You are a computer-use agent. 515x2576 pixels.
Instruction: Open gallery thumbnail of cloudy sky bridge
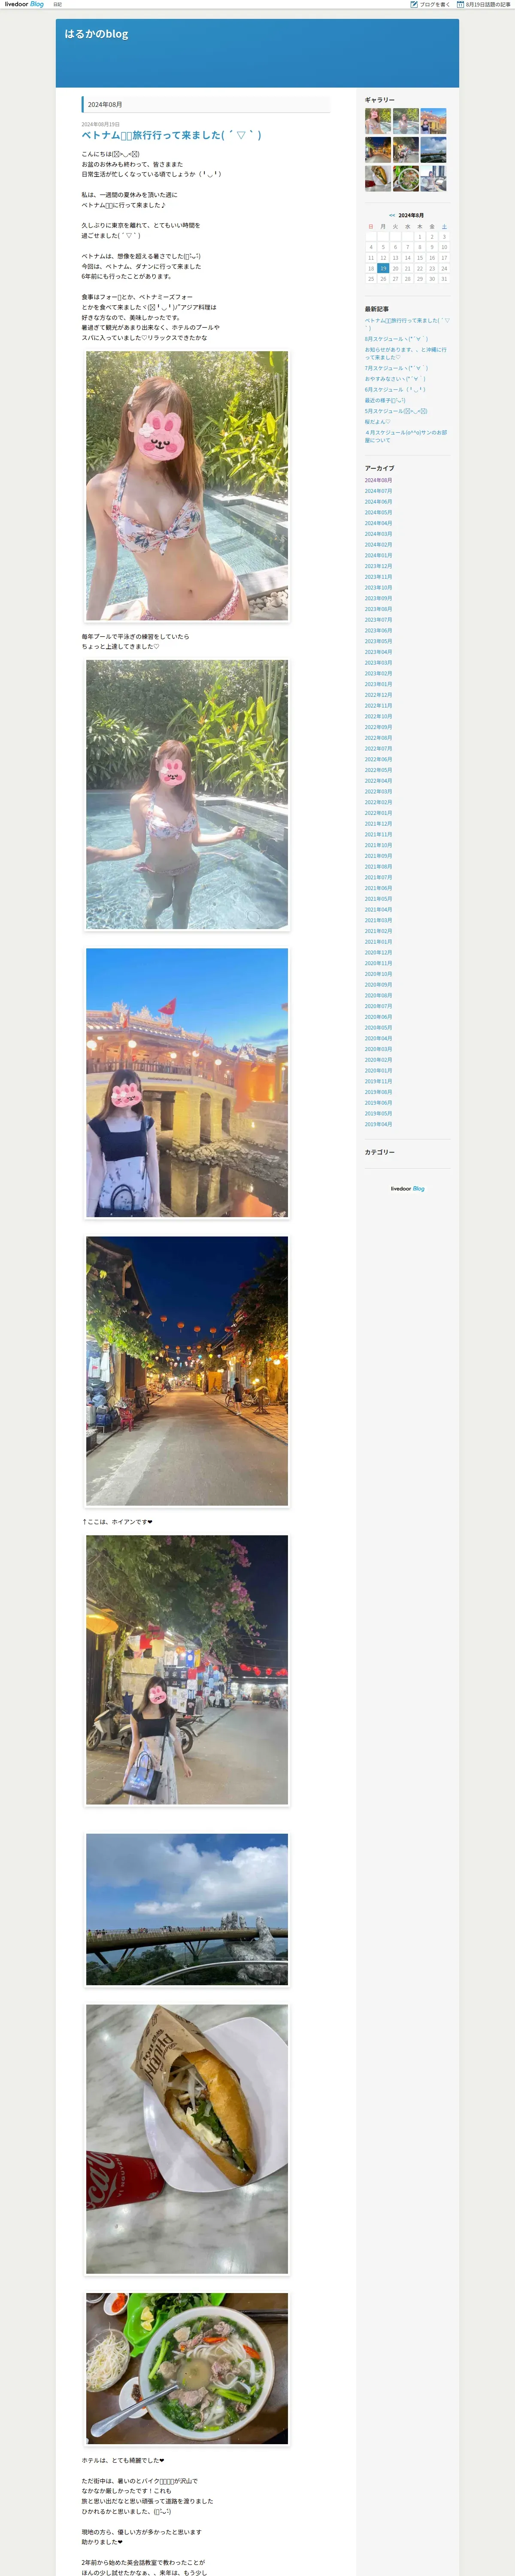click(x=433, y=149)
